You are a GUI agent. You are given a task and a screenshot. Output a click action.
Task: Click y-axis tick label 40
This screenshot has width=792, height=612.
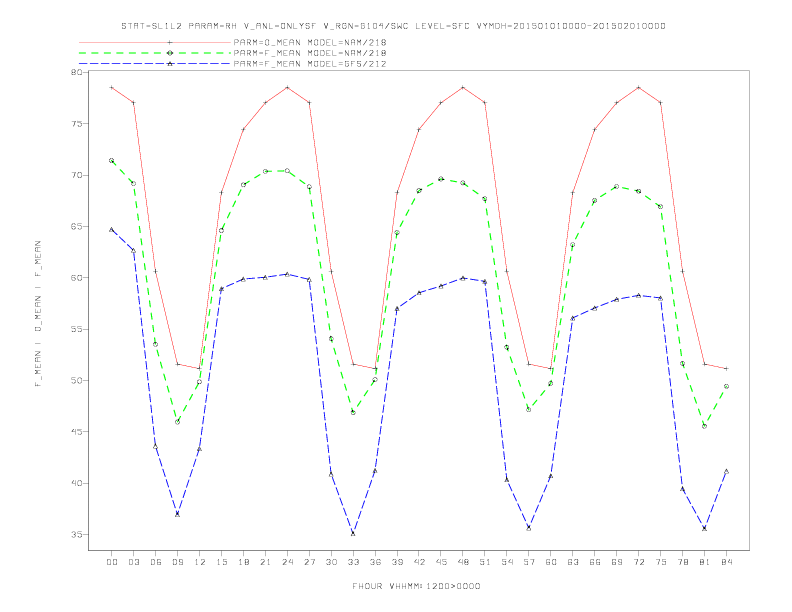(77, 483)
